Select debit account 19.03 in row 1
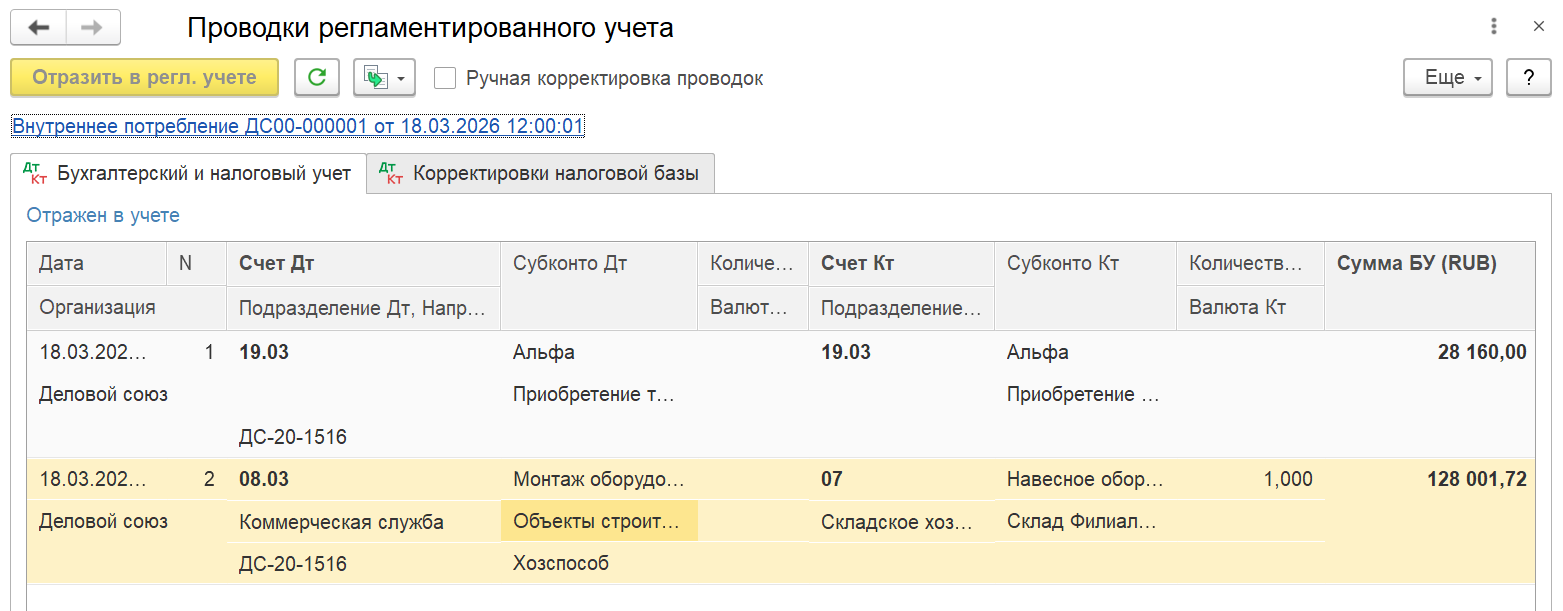The image size is (1563, 611). pyautogui.click(x=363, y=352)
